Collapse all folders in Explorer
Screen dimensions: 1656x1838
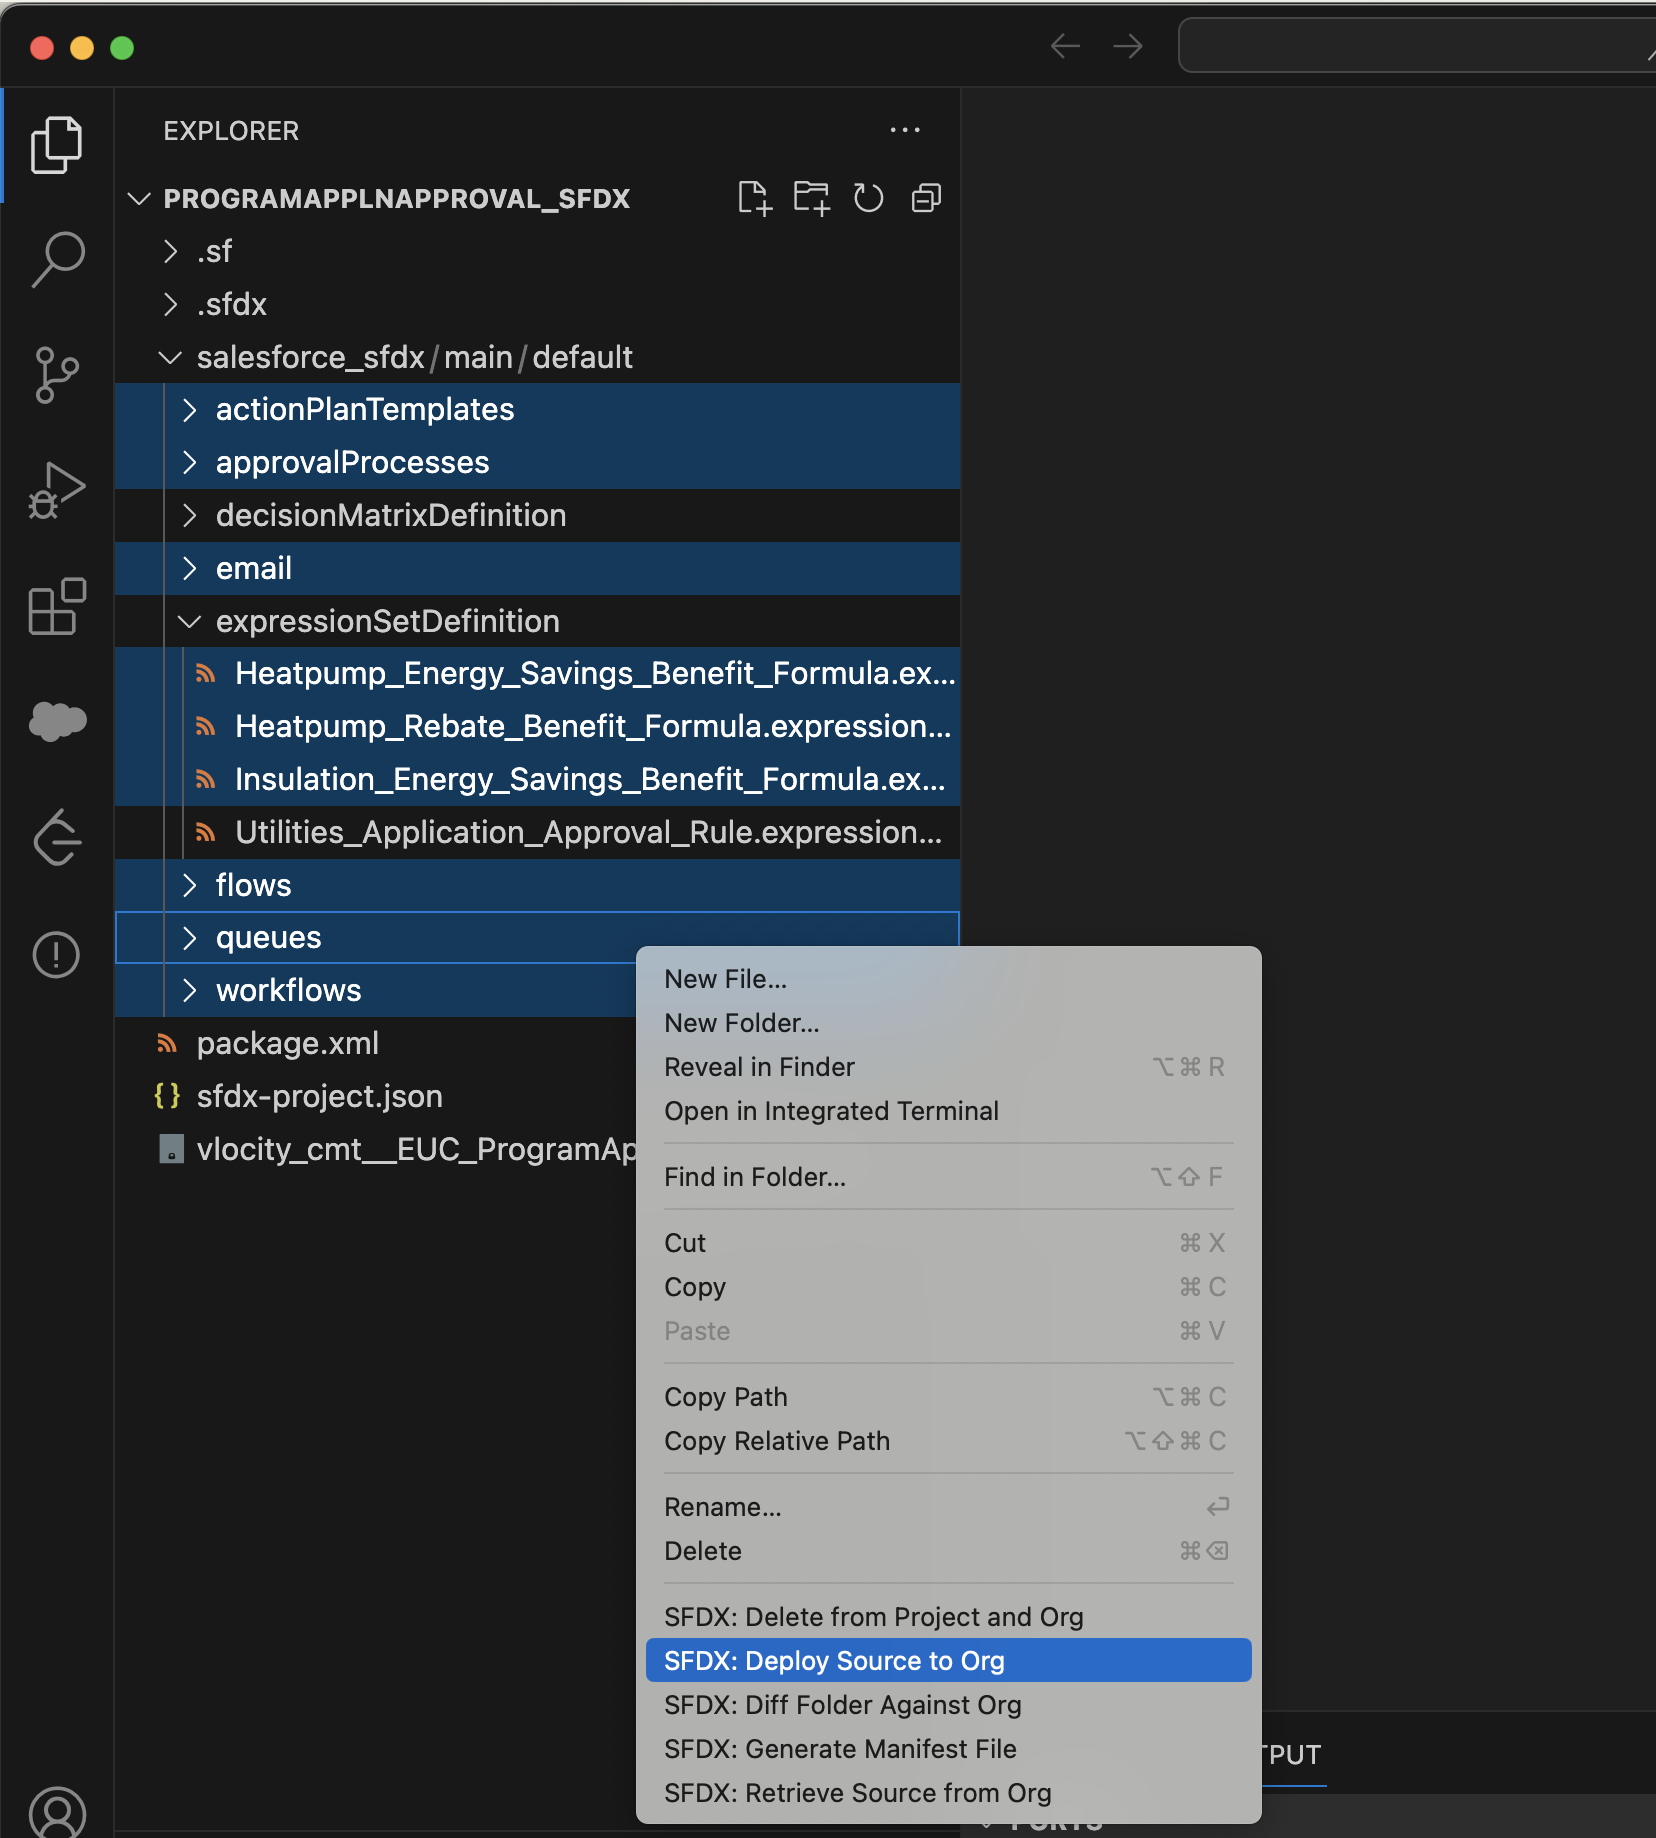[926, 198]
